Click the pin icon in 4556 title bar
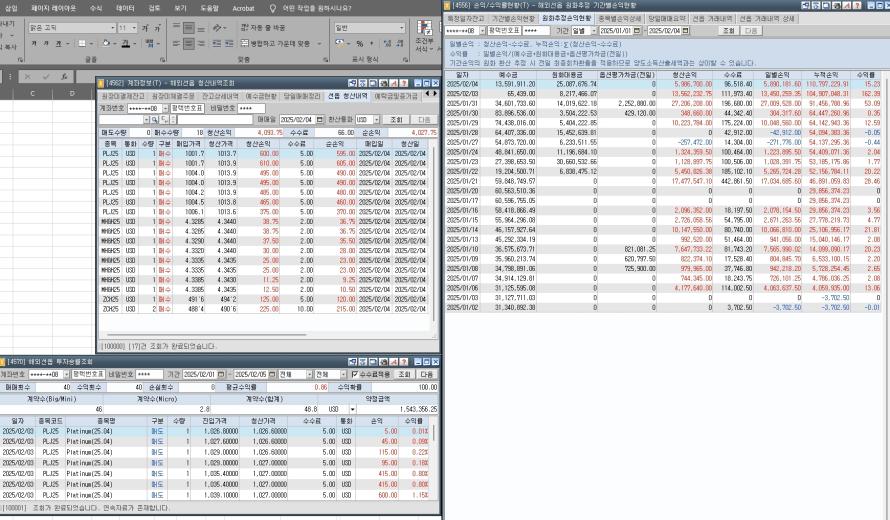The height and width of the screenshot is (520, 890). (806, 5)
